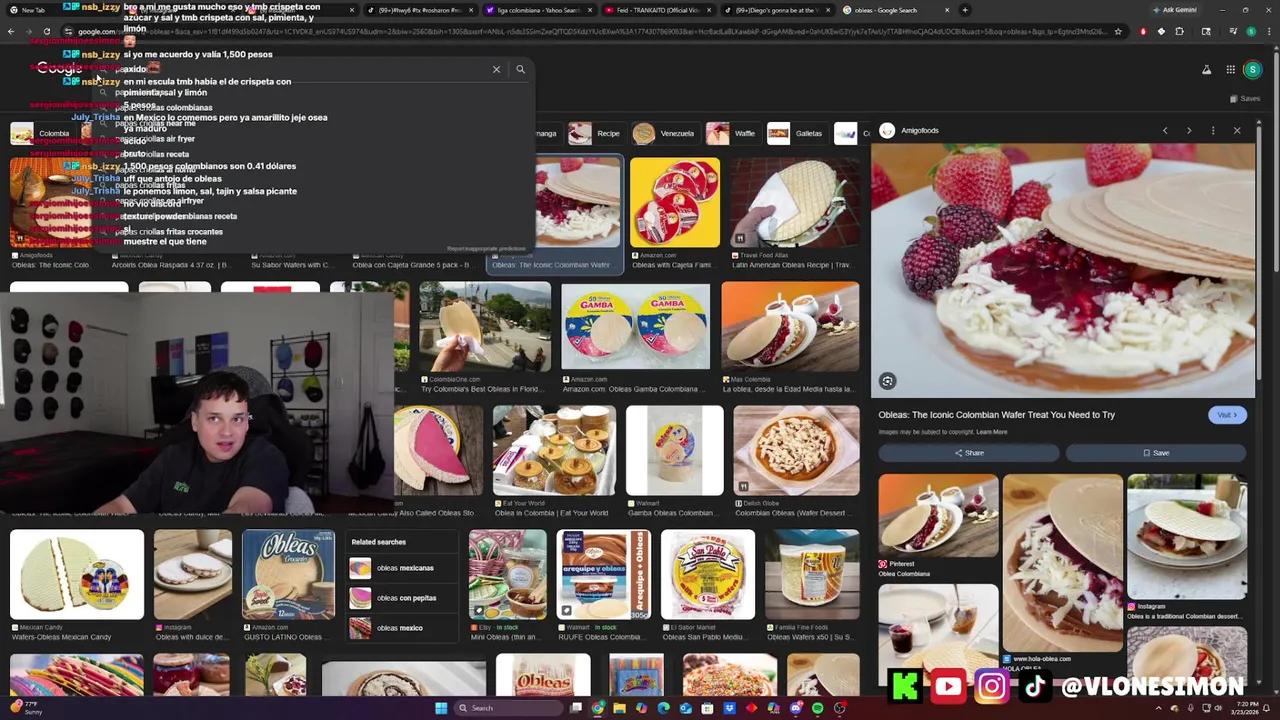The width and height of the screenshot is (1280, 720).
Task: Select the Recipe filter chip
Action: click(596, 133)
